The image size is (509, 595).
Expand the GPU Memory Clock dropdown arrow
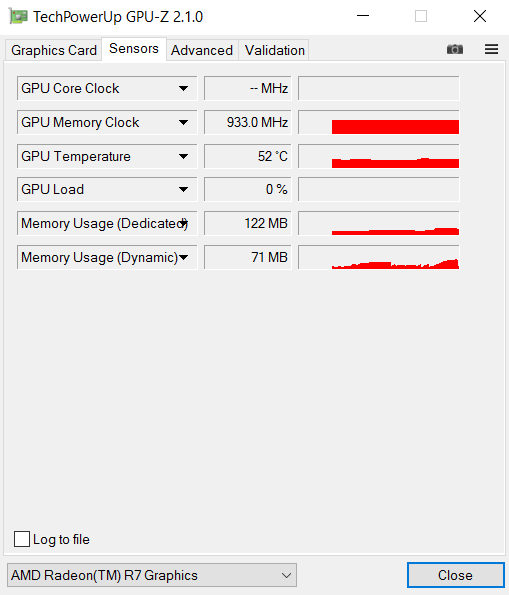(x=184, y=123)
